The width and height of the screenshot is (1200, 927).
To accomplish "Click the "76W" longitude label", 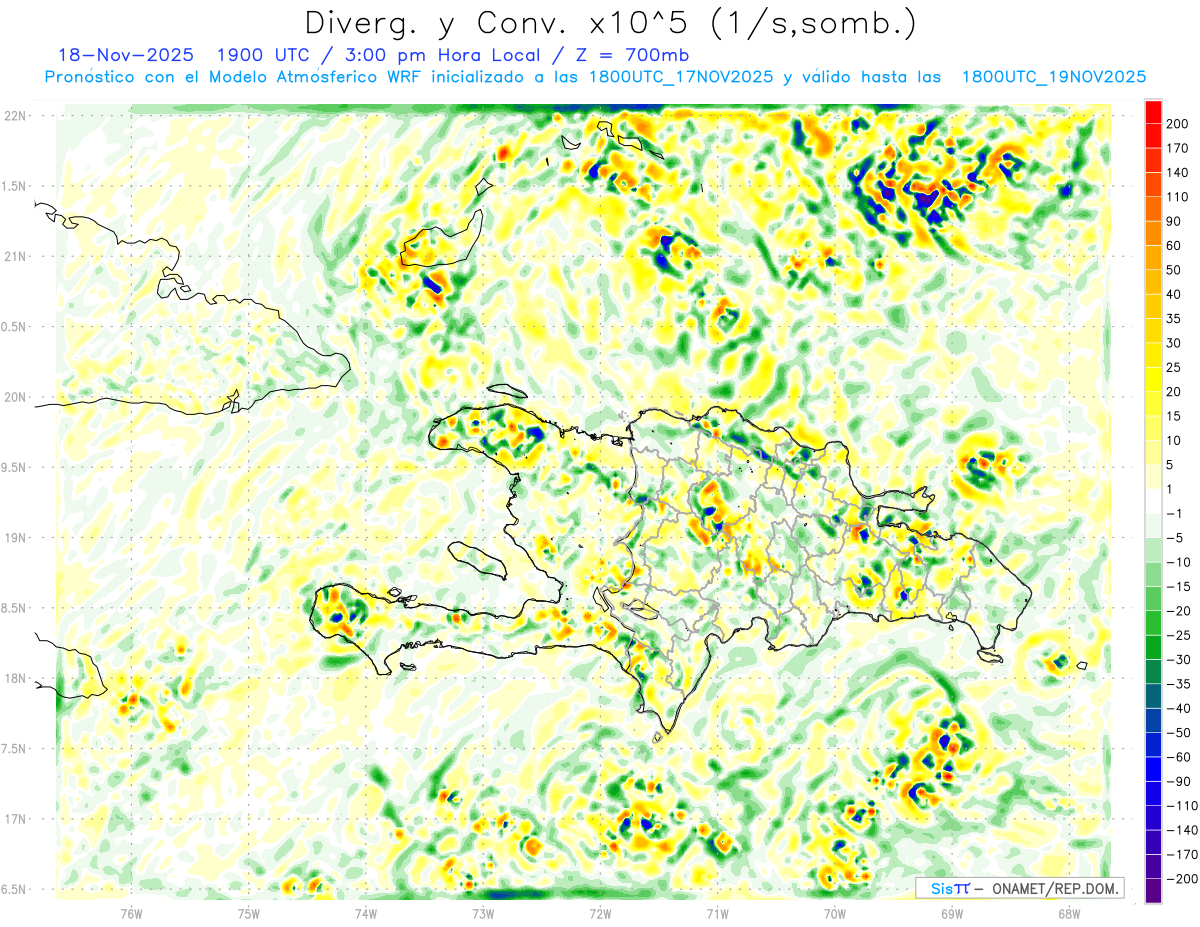I will pyautogui.click(x=131, y=912).
